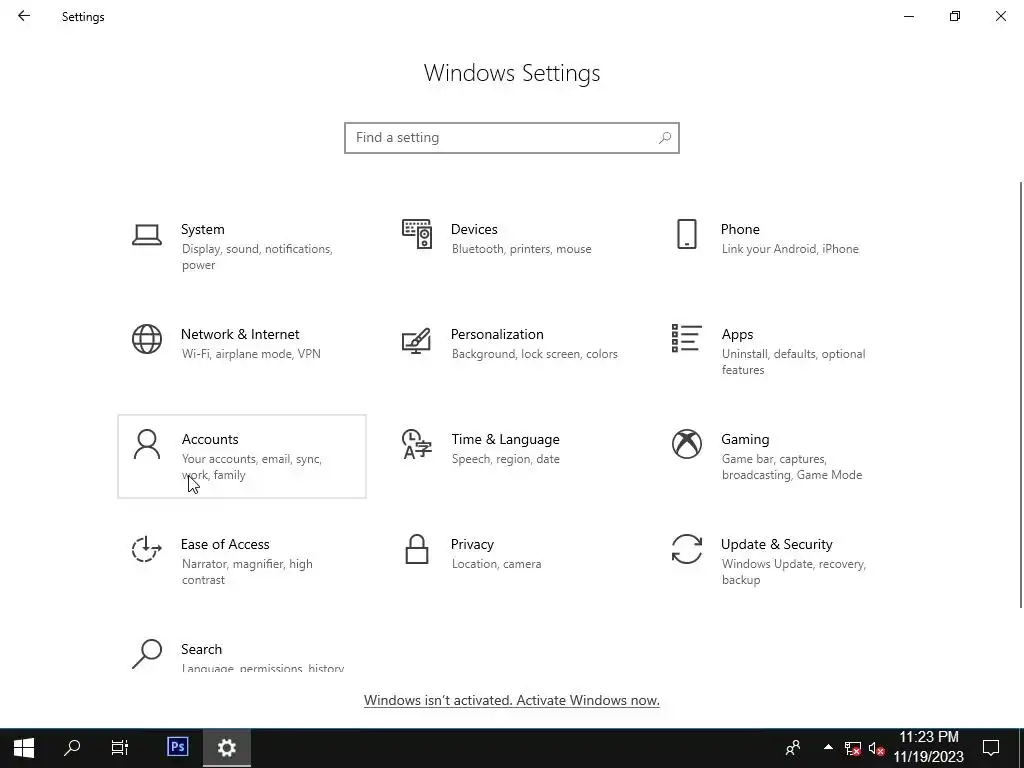Open Apps list icon
Image resolution: width=1024 pixels, height=768 pixels.
686,338
